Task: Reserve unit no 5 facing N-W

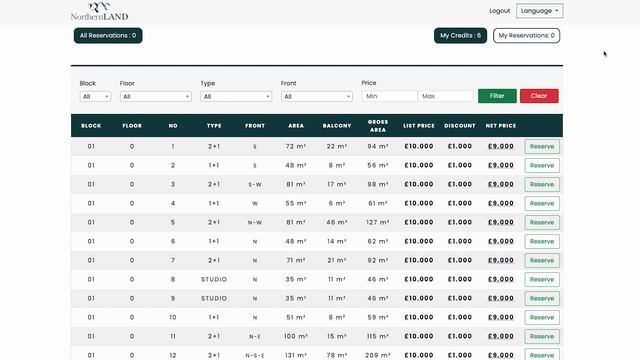Action: 542,222
